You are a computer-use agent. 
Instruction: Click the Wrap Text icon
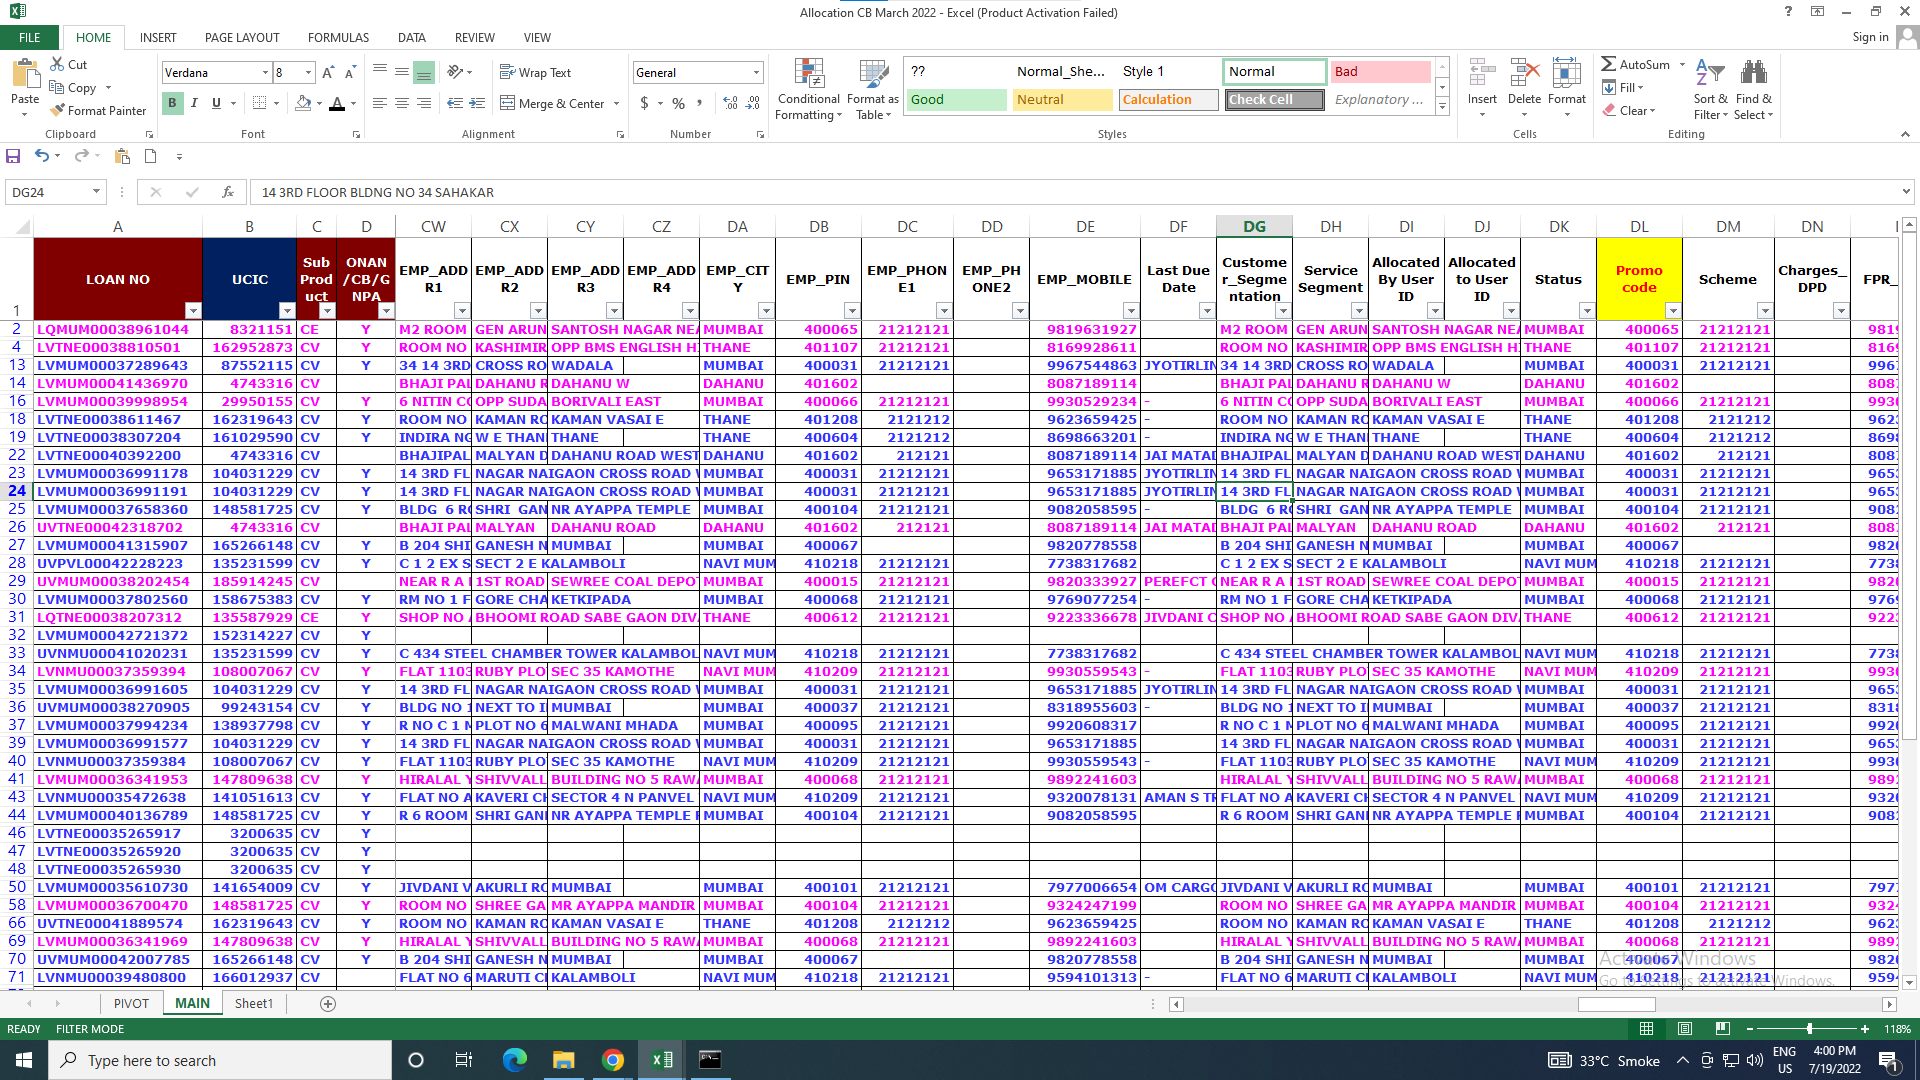click(508, 72)
